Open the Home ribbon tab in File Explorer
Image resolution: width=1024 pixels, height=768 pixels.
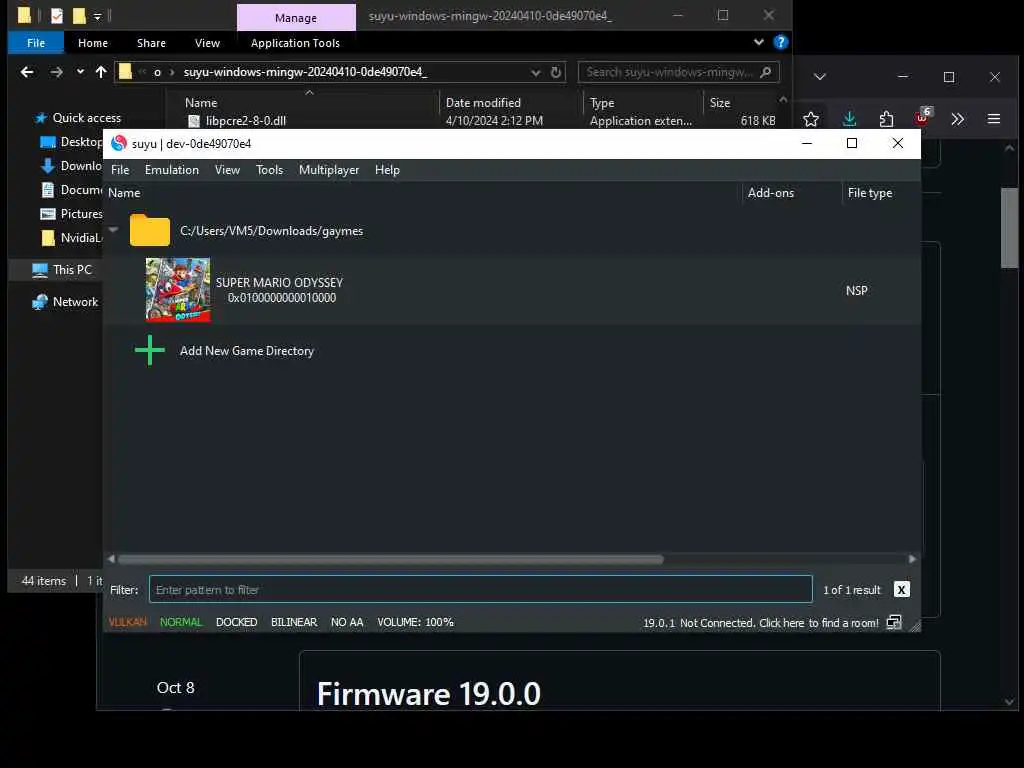[93, 43]
